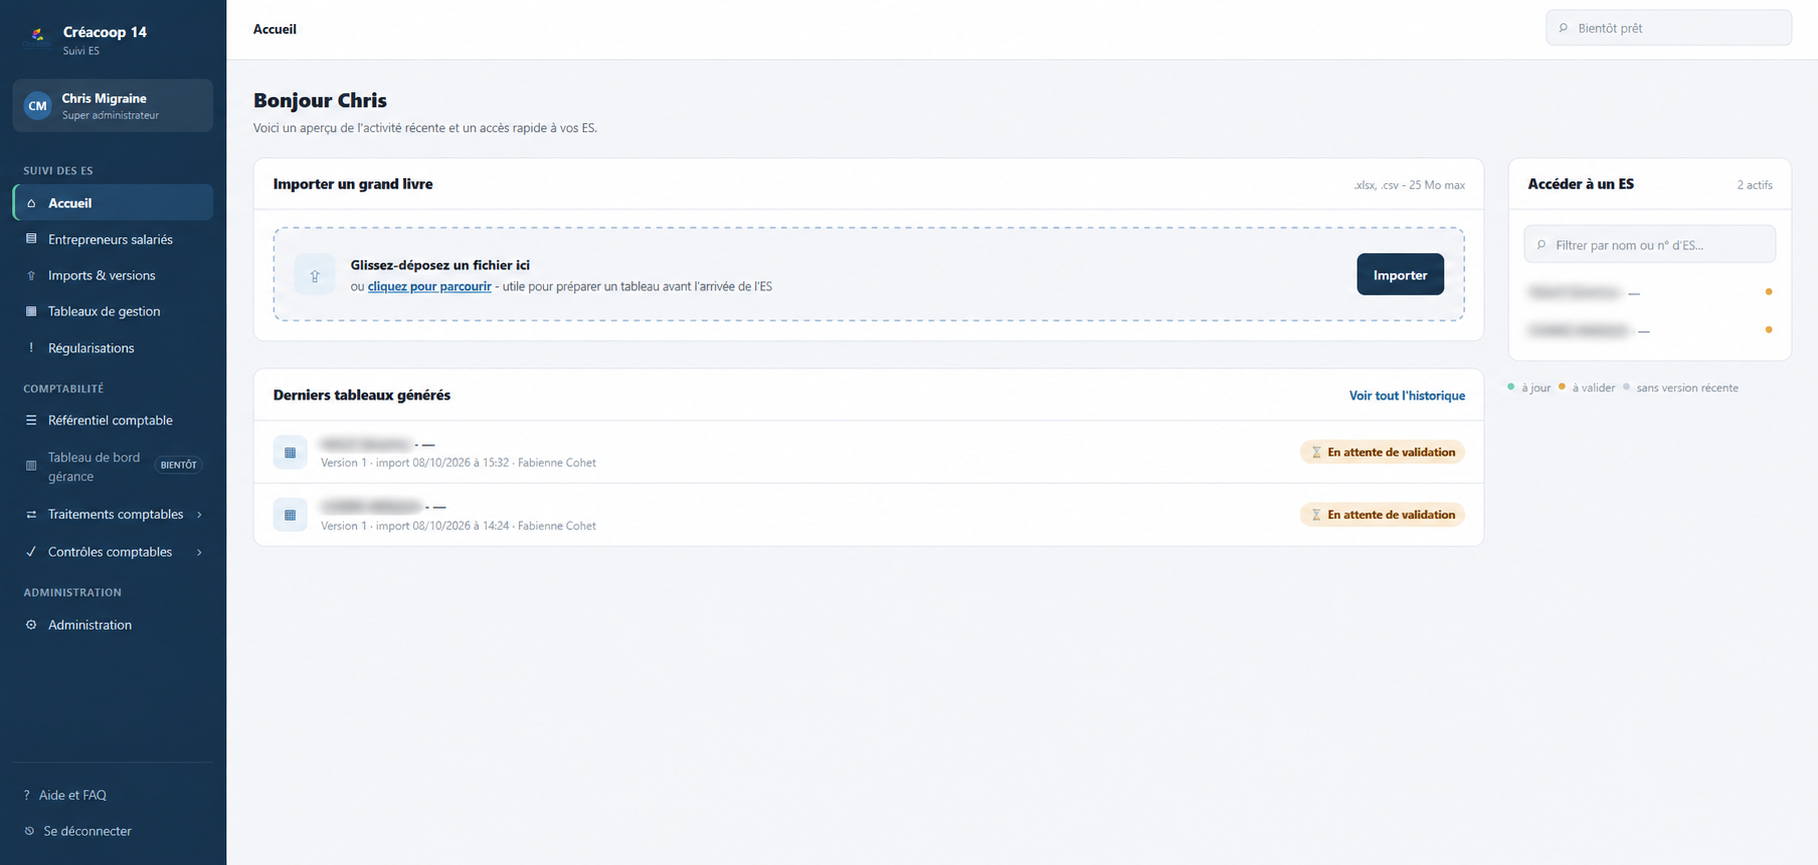Click the upload arrow icon in the drop zone
The image size is (1818, 865).
pyautogui.click(x=314, y=275)
